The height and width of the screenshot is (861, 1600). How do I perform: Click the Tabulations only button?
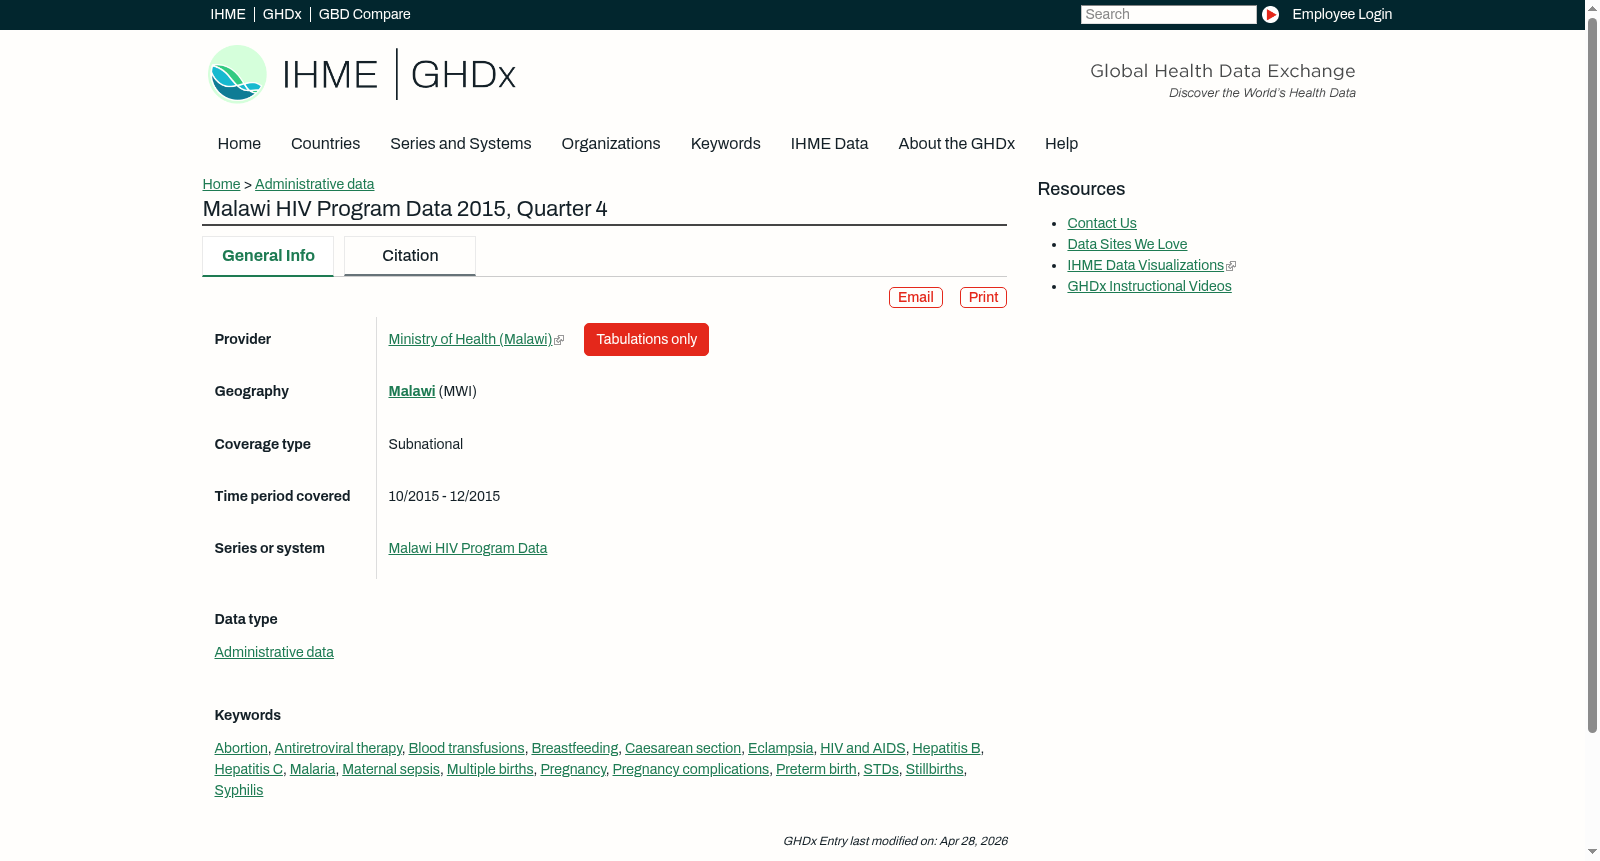tap(646, 339)
